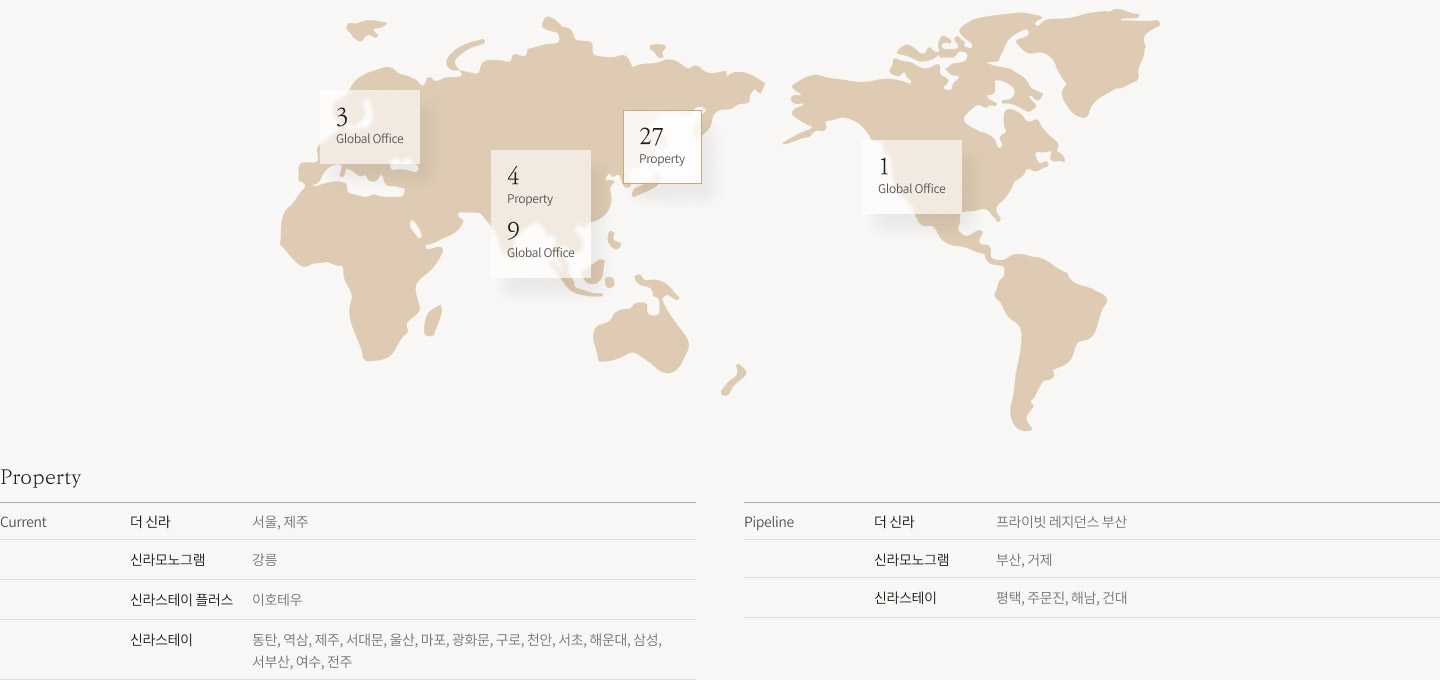This screenshot has width=1440, height=680.
Task: Click 부산, 거제 pipeline locations
Action: click(x=1024, y=560)
